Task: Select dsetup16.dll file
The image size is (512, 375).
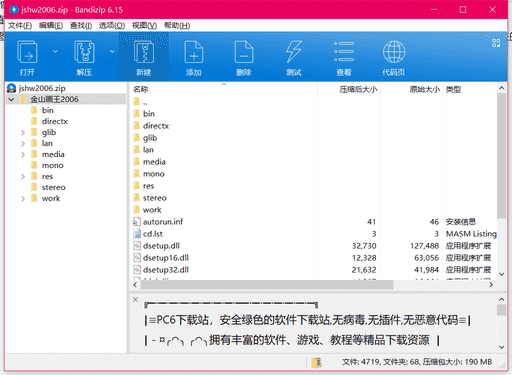Action: pyautogui.click(x=166, y=258)
